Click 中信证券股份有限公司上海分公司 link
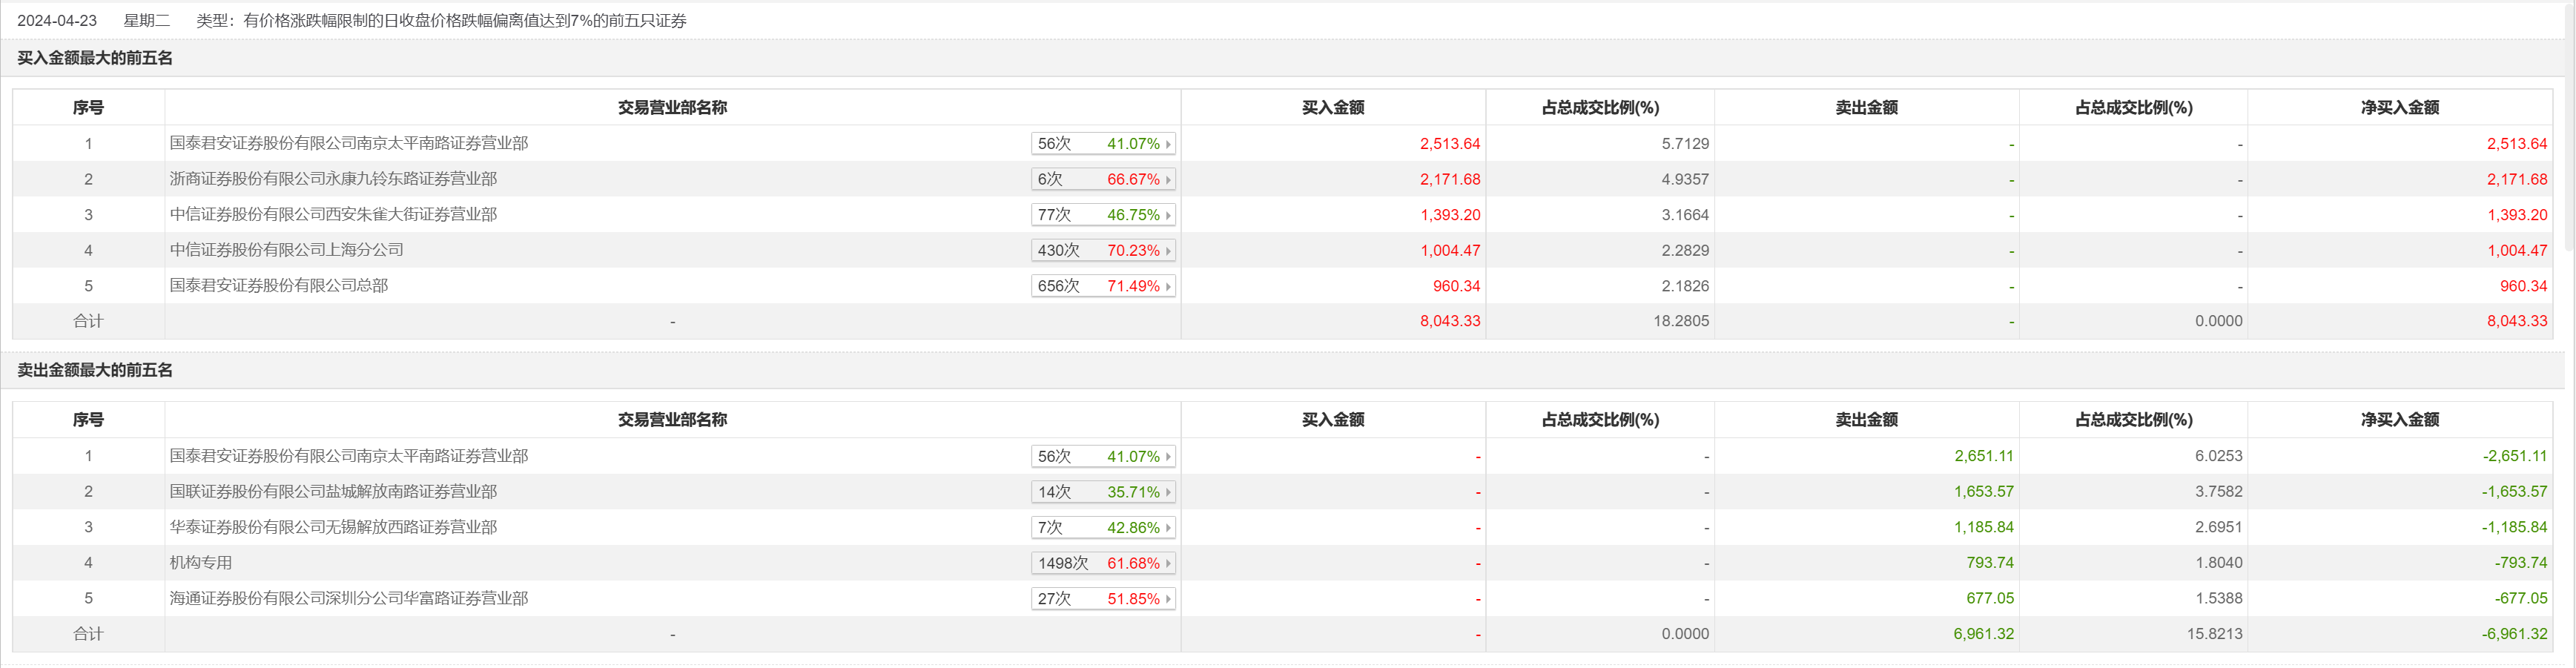 287,250
